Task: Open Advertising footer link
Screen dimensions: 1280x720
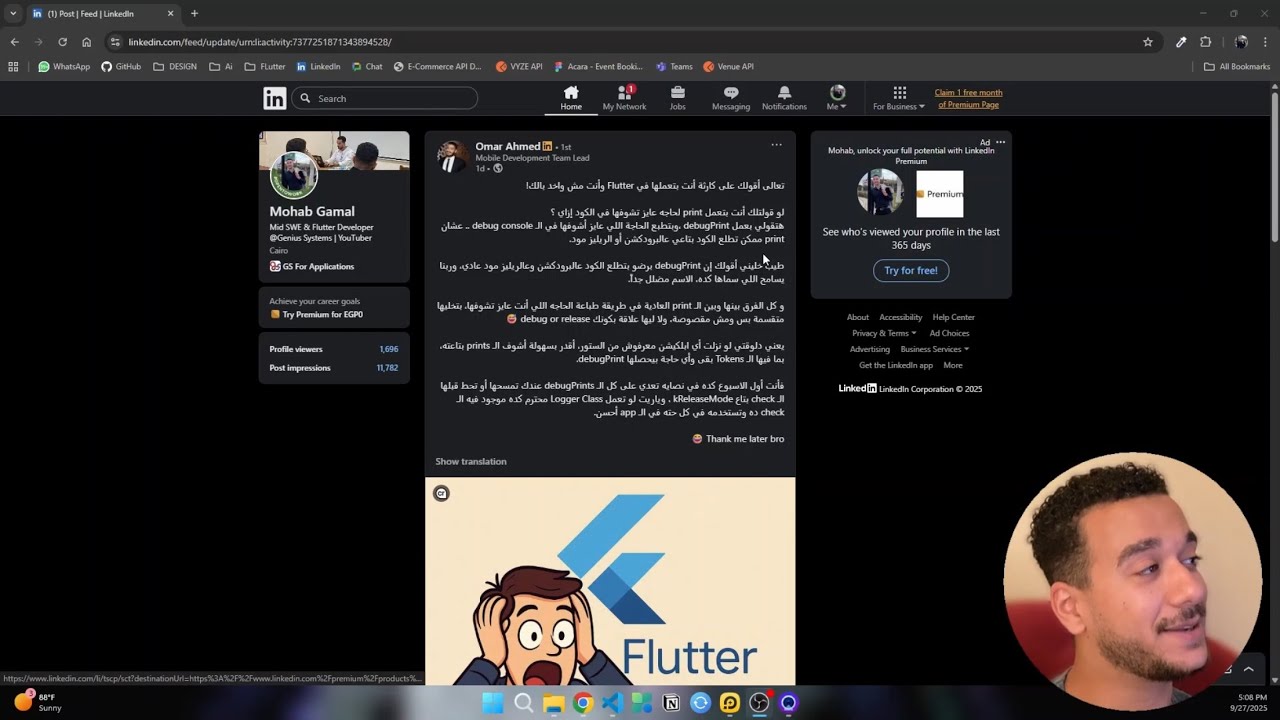Action: [x=870, y=349]
